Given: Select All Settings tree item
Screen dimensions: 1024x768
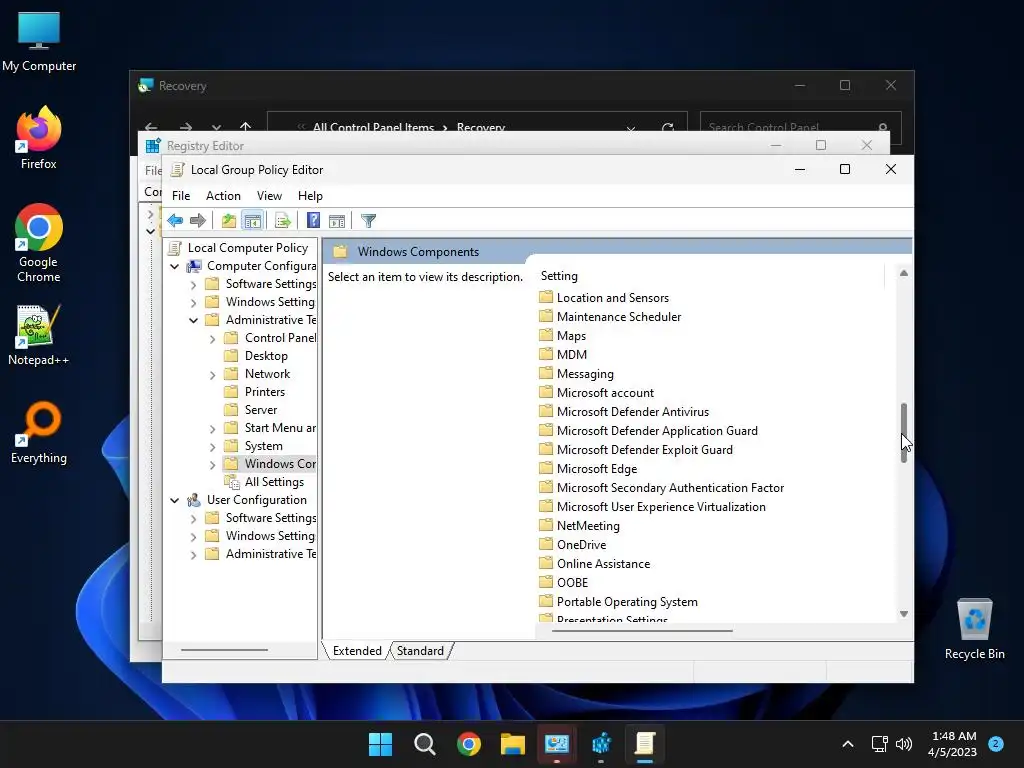Looking at the screenshot, I should 274,482.
